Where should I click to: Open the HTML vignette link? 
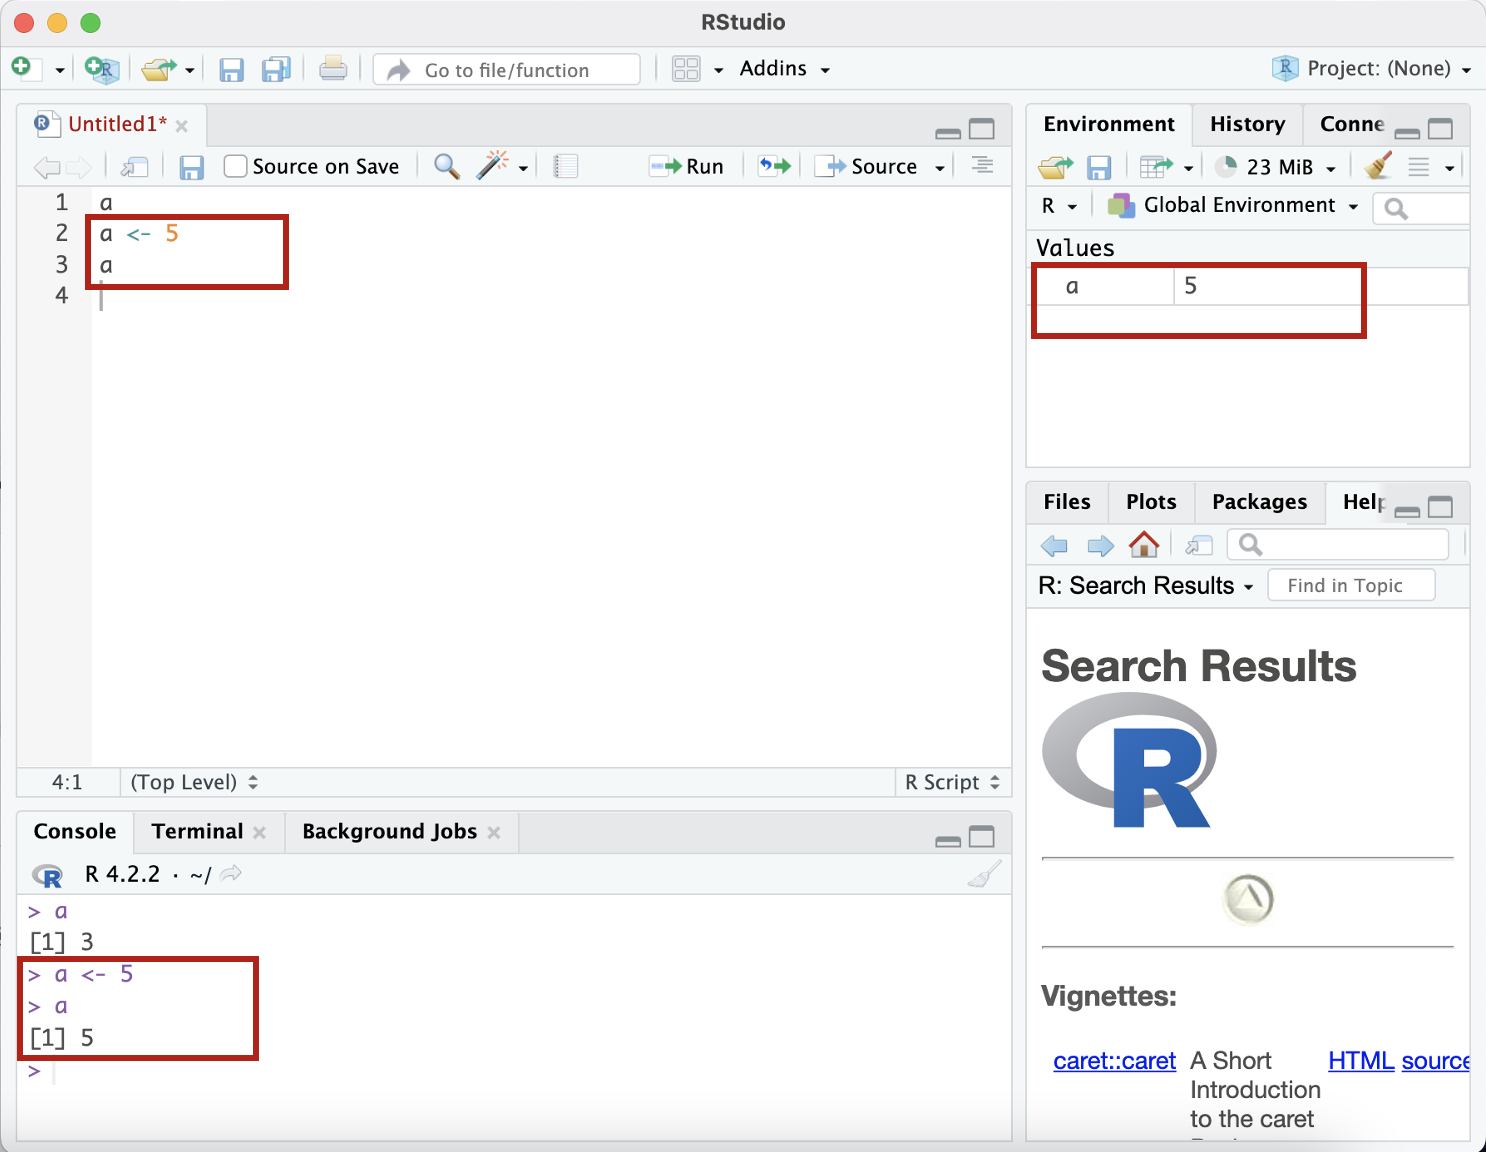click(x=1361, y=1061)
